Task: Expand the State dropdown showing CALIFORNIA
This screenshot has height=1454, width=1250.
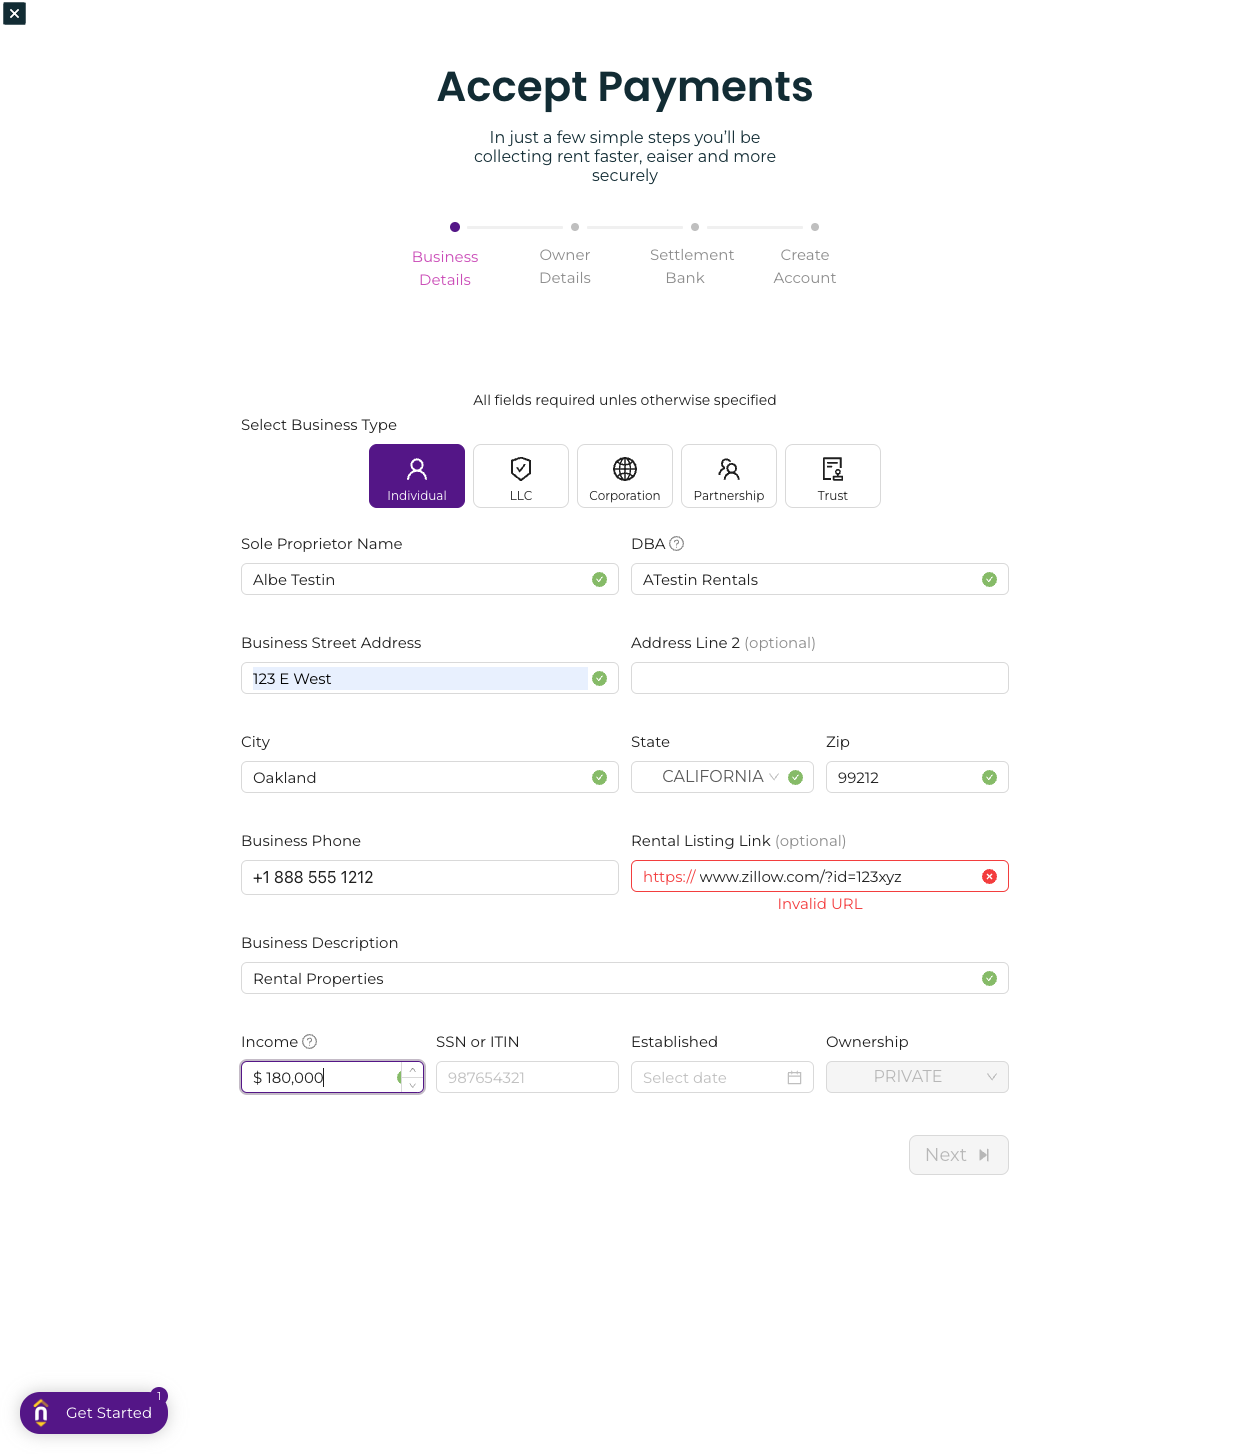Action: [x=722, y=777]
